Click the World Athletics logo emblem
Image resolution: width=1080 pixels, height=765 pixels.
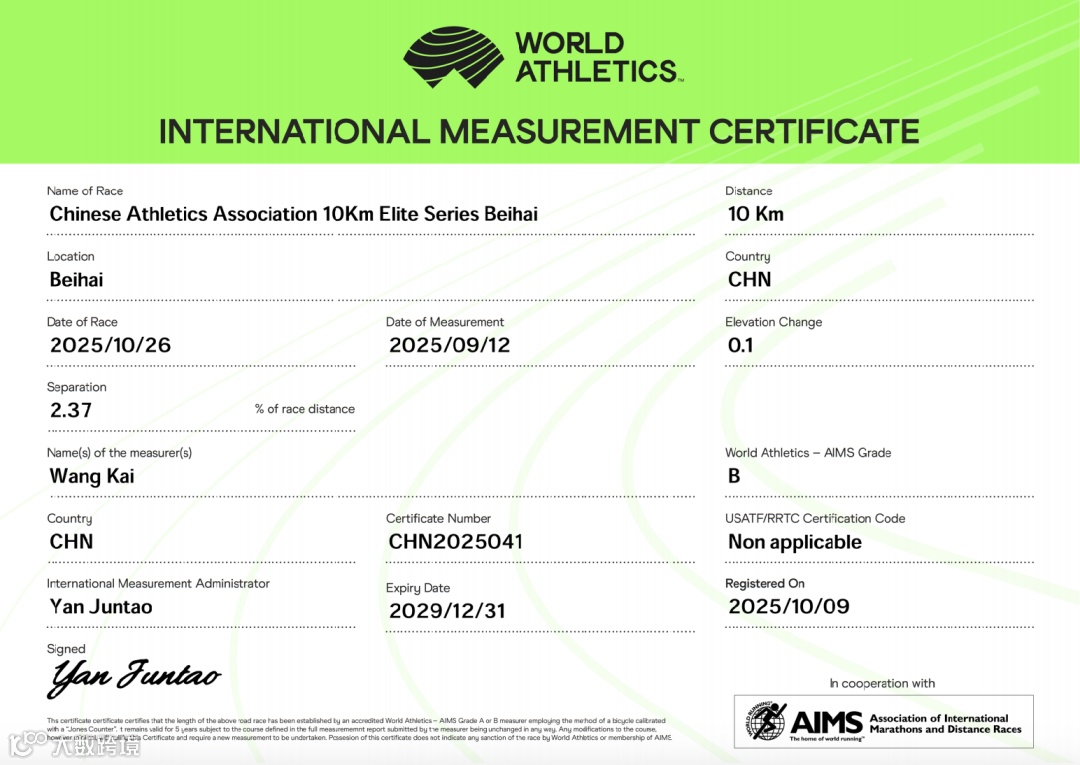coord(453,57)
